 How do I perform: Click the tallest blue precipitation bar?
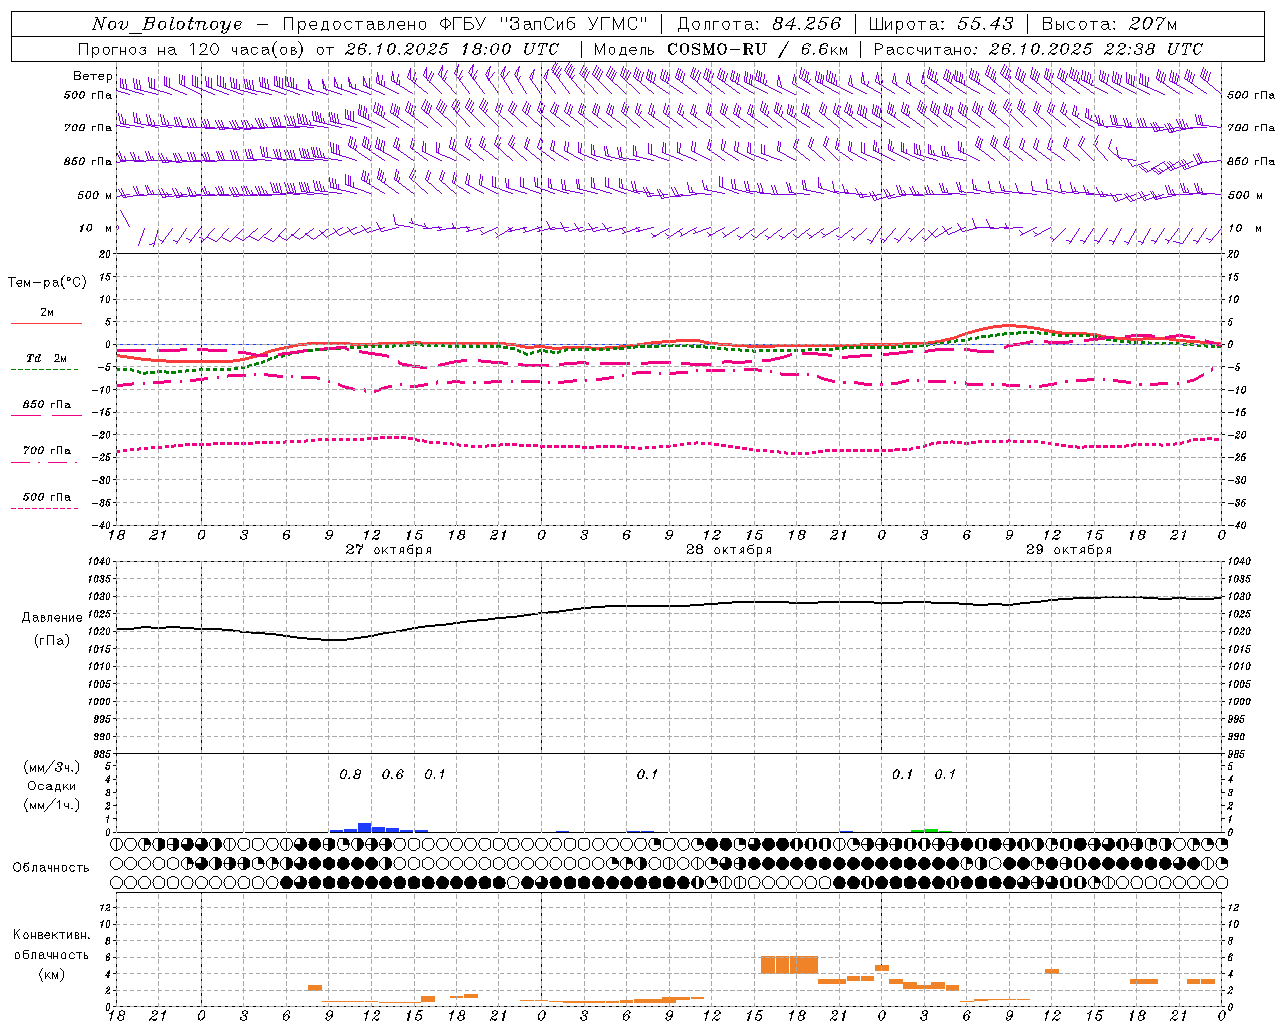pyautogui.click(x=364, y=827)
